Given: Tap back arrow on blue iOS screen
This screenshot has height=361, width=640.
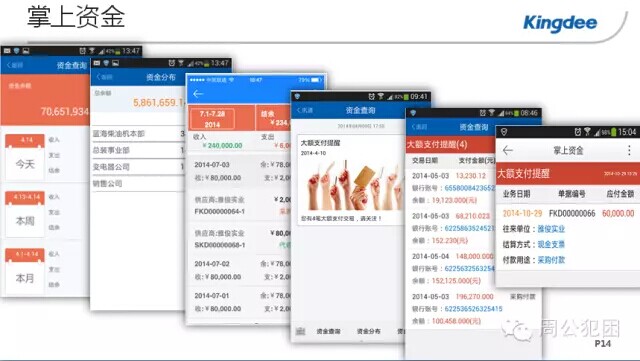Looking at the screenshot, I should pos(198,94).
